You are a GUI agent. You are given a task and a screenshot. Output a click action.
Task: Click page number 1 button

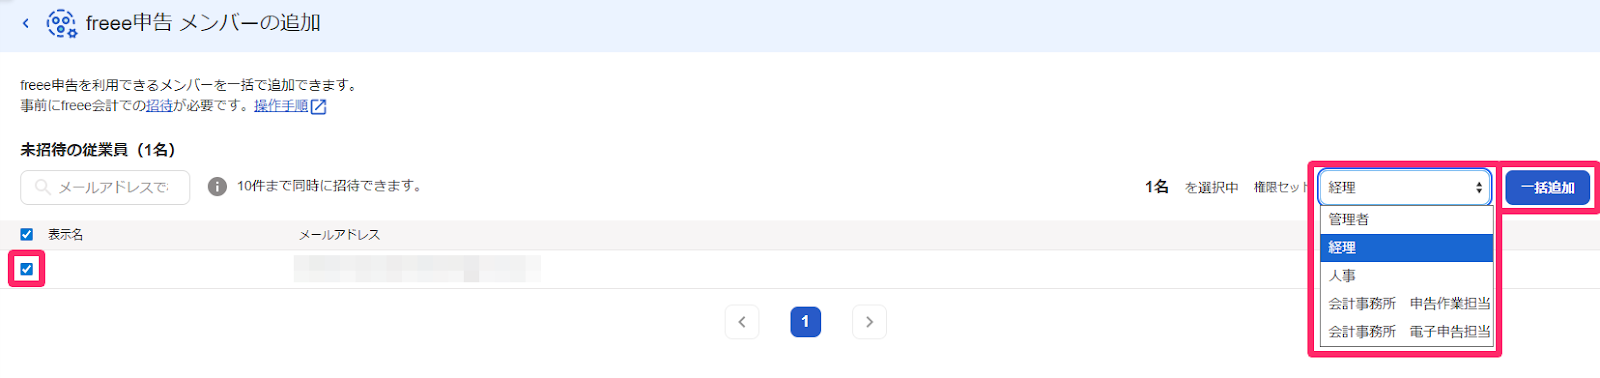click(x=805, y=322)
